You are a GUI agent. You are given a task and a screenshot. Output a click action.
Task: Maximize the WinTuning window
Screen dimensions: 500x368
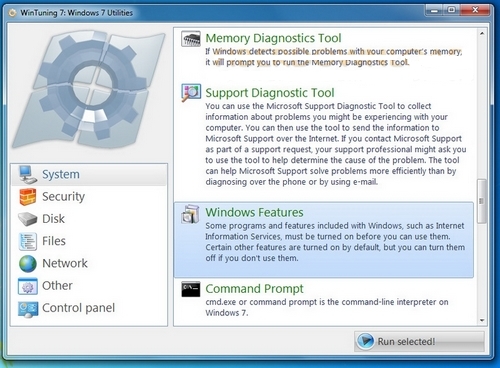[451, 10]
